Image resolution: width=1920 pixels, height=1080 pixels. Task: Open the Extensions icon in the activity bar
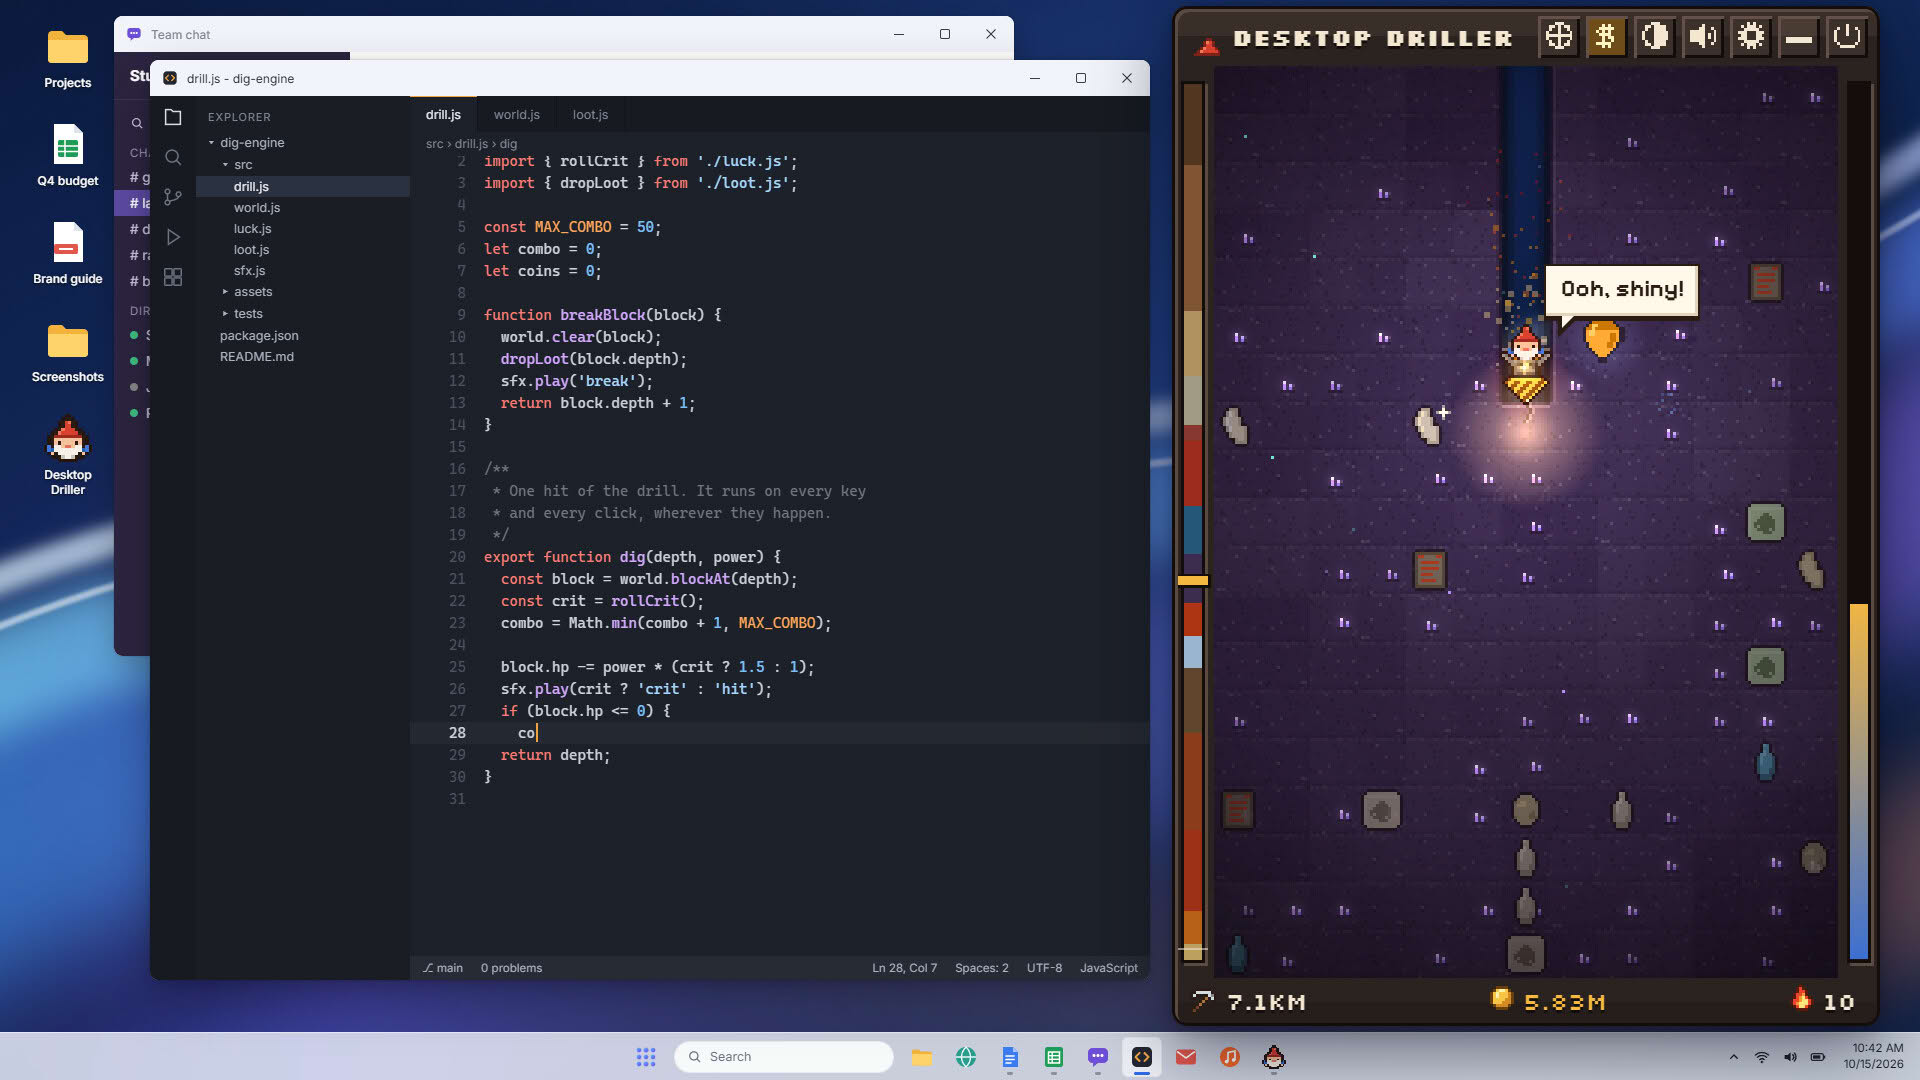[x=173, y=277]
